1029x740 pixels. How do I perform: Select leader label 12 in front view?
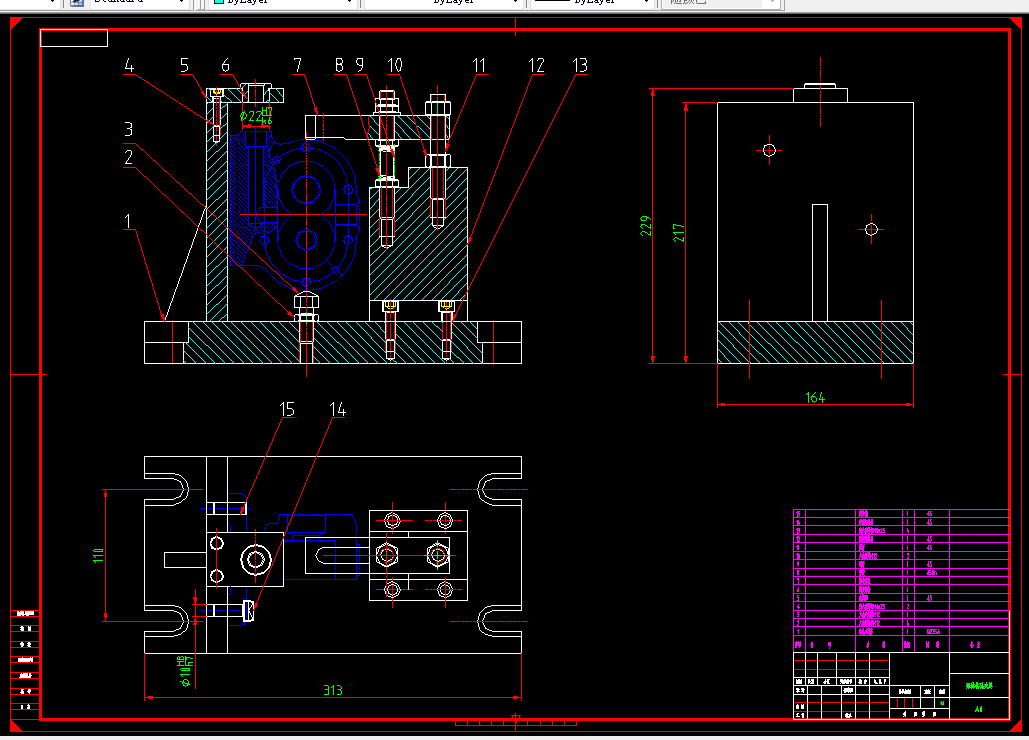(x=536, y=66)
